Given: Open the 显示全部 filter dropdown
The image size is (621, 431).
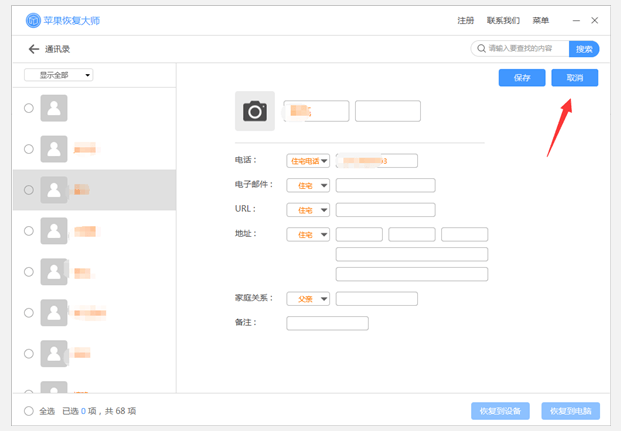Looking at the screenshot, I should (59, 75).
